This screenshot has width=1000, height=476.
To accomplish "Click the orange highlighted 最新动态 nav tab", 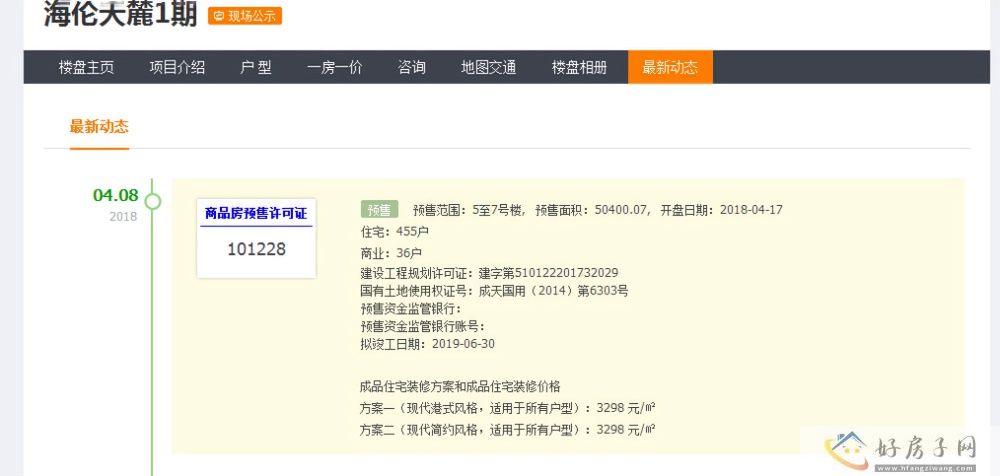I will tap(670, 68).
